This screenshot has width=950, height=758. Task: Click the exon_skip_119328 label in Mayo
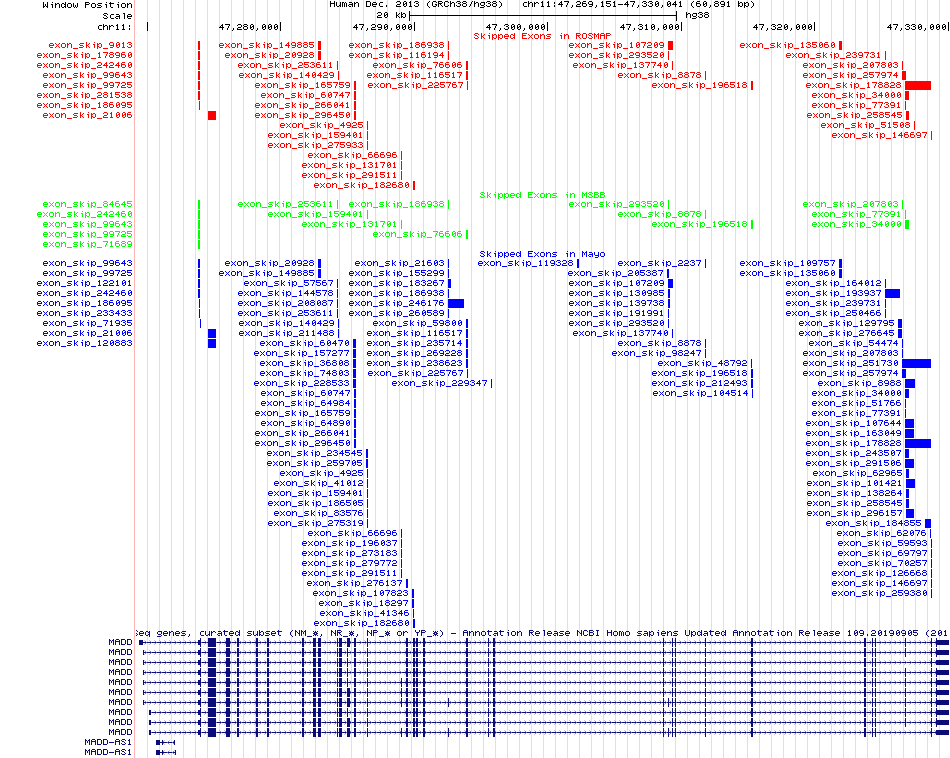tap(524, 263)
